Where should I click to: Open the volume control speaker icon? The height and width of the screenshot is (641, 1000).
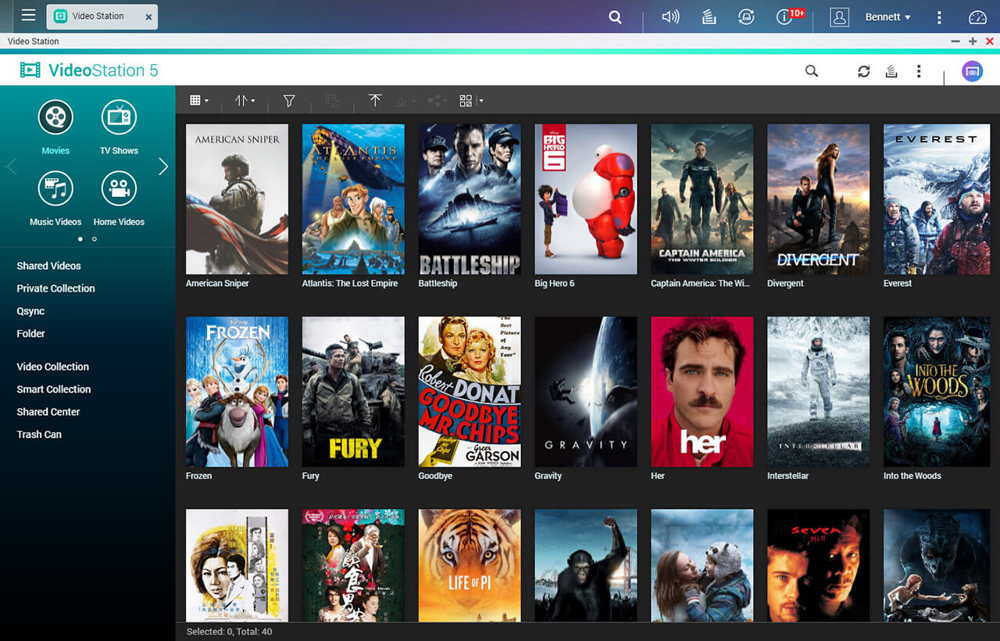point(670,17)
